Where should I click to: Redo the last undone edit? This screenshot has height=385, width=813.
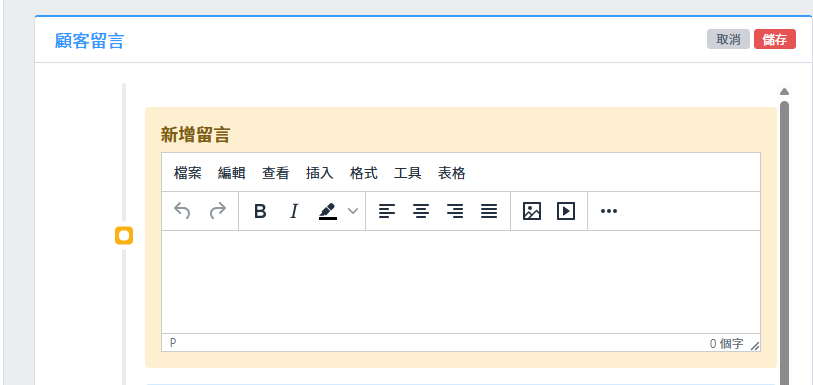[x=218, y=211]
